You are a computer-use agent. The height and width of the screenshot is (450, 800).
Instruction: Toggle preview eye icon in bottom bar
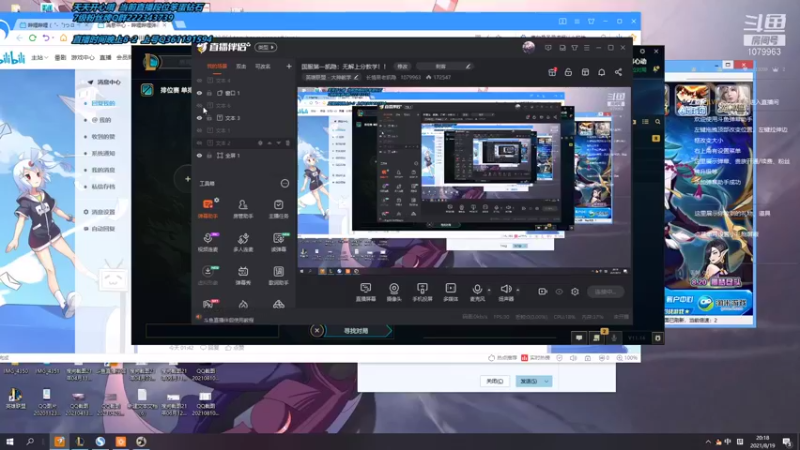tap(559, 292)
